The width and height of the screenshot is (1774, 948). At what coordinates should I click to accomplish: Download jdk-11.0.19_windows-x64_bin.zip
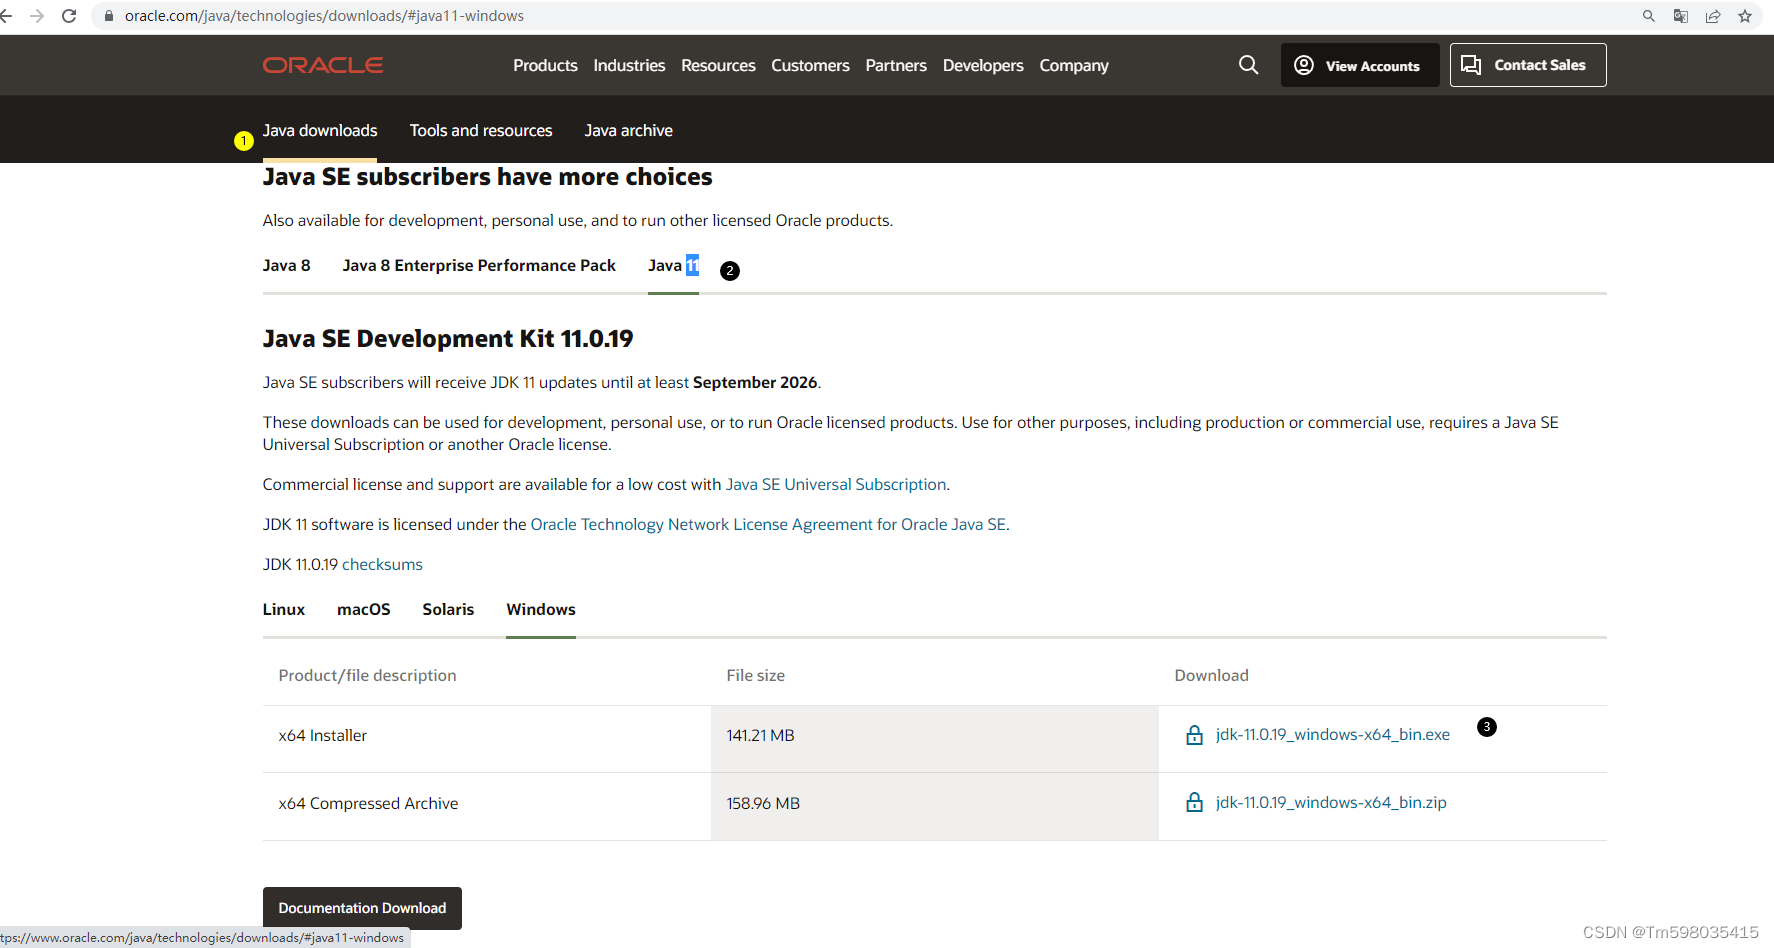tap(1331, 803)
